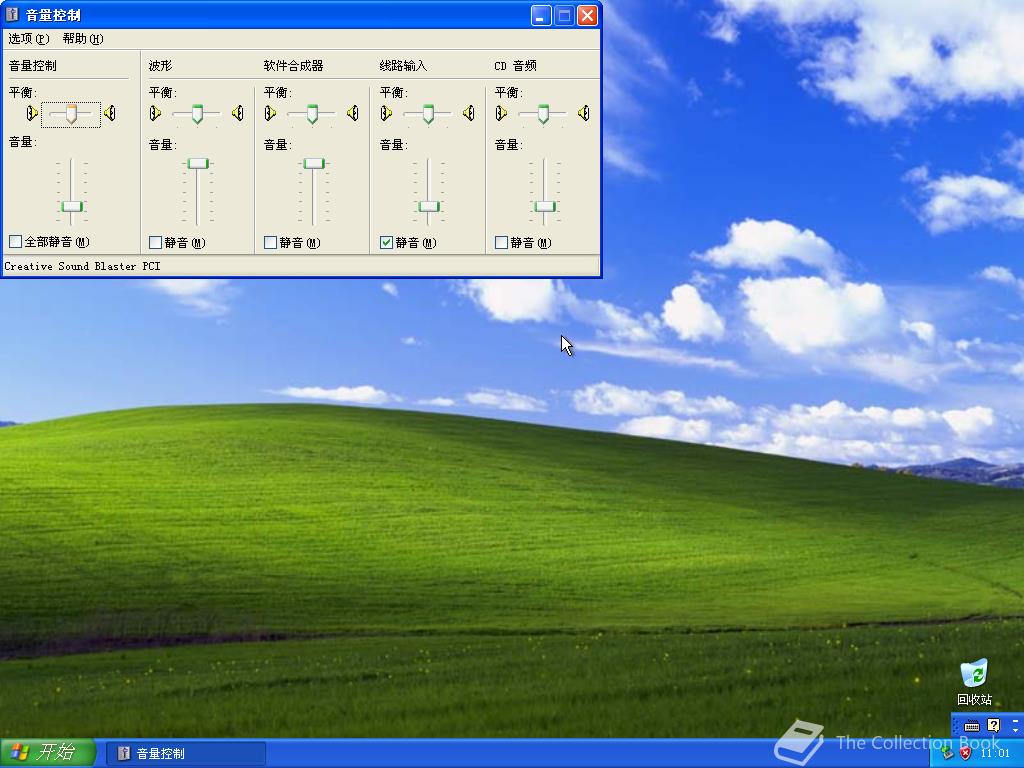
Task: Click the 音量控制 master column heading
Action: pos(33,65)
